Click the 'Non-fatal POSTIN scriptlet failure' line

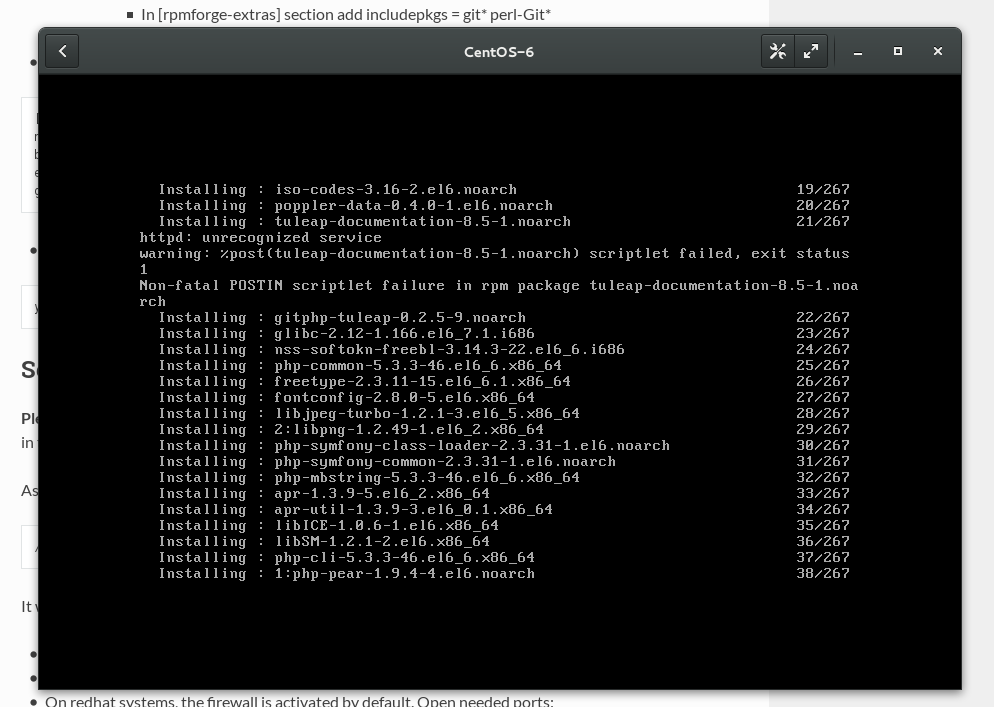click(499, 294)
